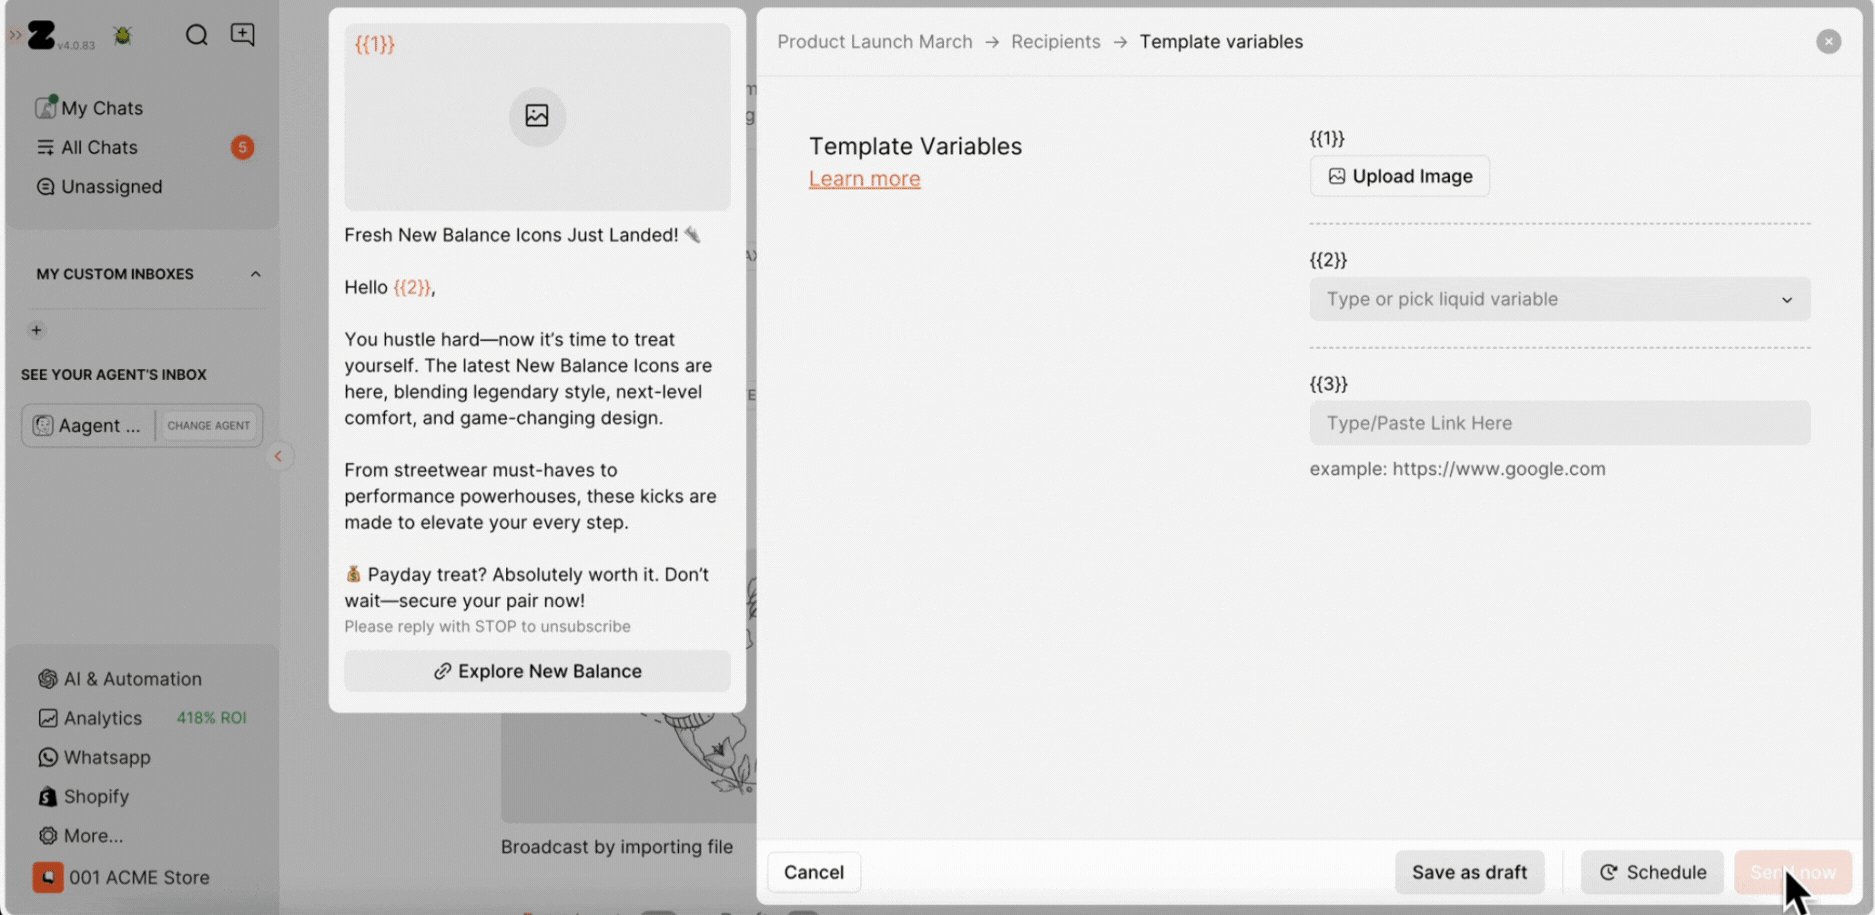Image resolution: width=1875 pixels, height=915 pixels.
Task: Click the unread badge showing 5
Action: click(x=242, y=147)
